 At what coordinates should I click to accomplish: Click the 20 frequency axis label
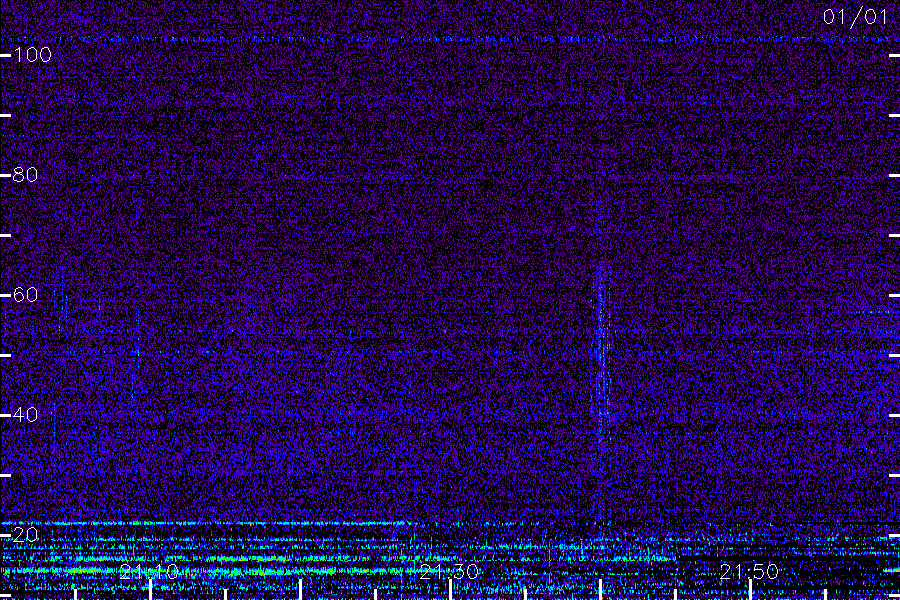25,535
